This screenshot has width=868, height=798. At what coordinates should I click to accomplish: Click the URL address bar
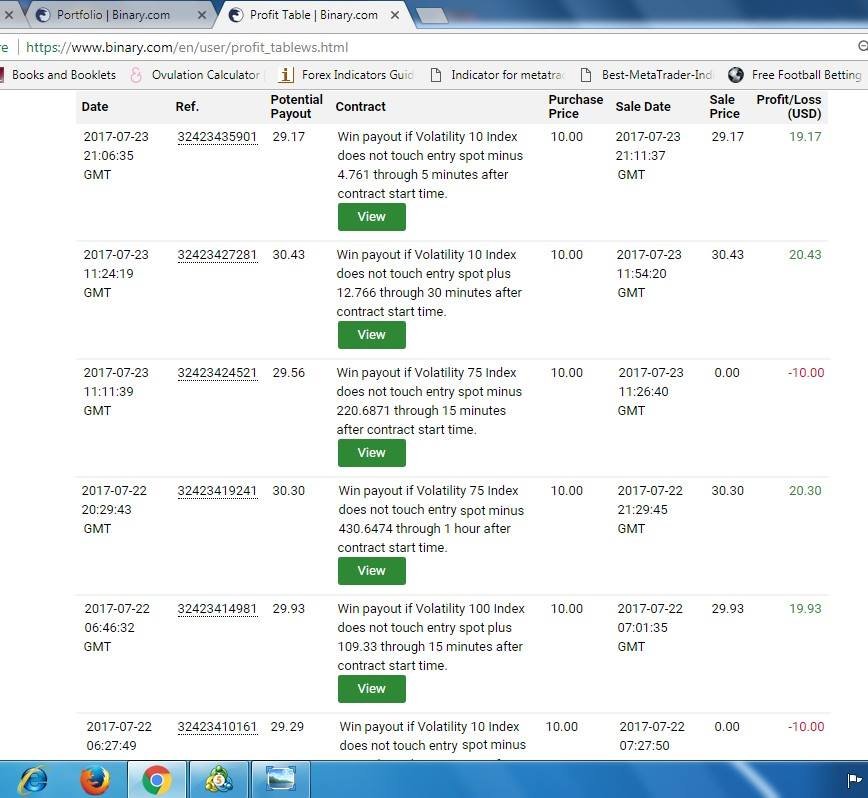point(432,47)
